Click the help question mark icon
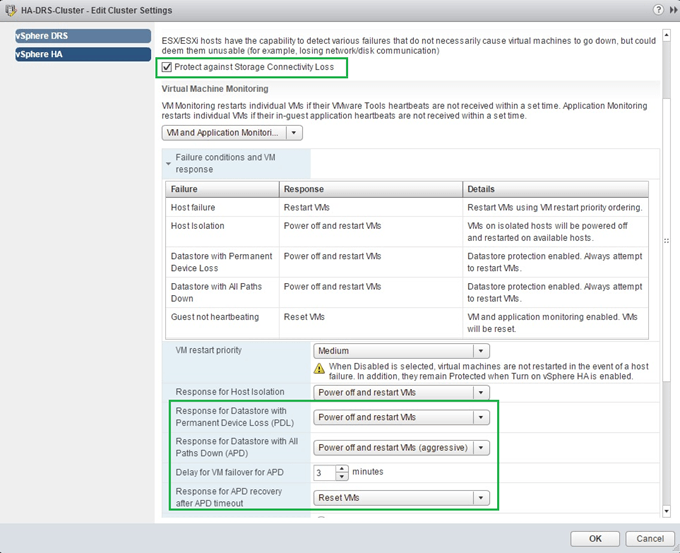 [658, 10]
